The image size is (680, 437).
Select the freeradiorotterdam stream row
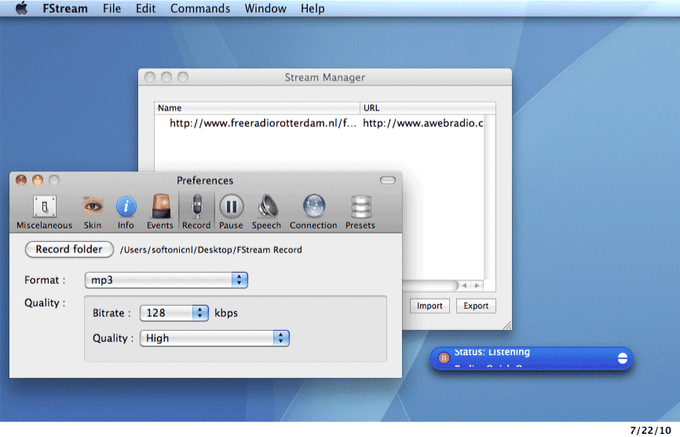click(x=319, y=123)
